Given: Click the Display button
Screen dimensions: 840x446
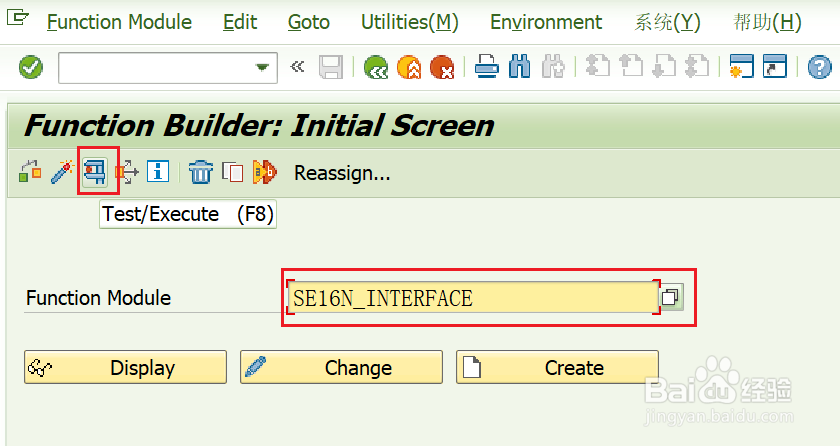Looking at the screenshot, I should coord(126,367).
